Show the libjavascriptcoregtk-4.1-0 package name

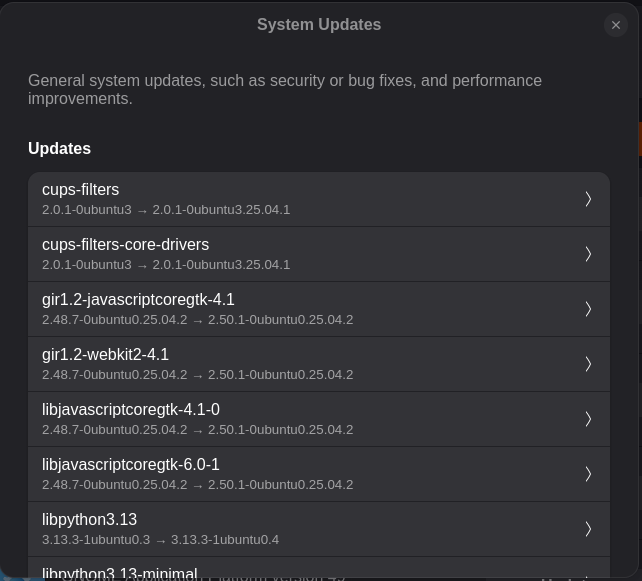point(131,410)
